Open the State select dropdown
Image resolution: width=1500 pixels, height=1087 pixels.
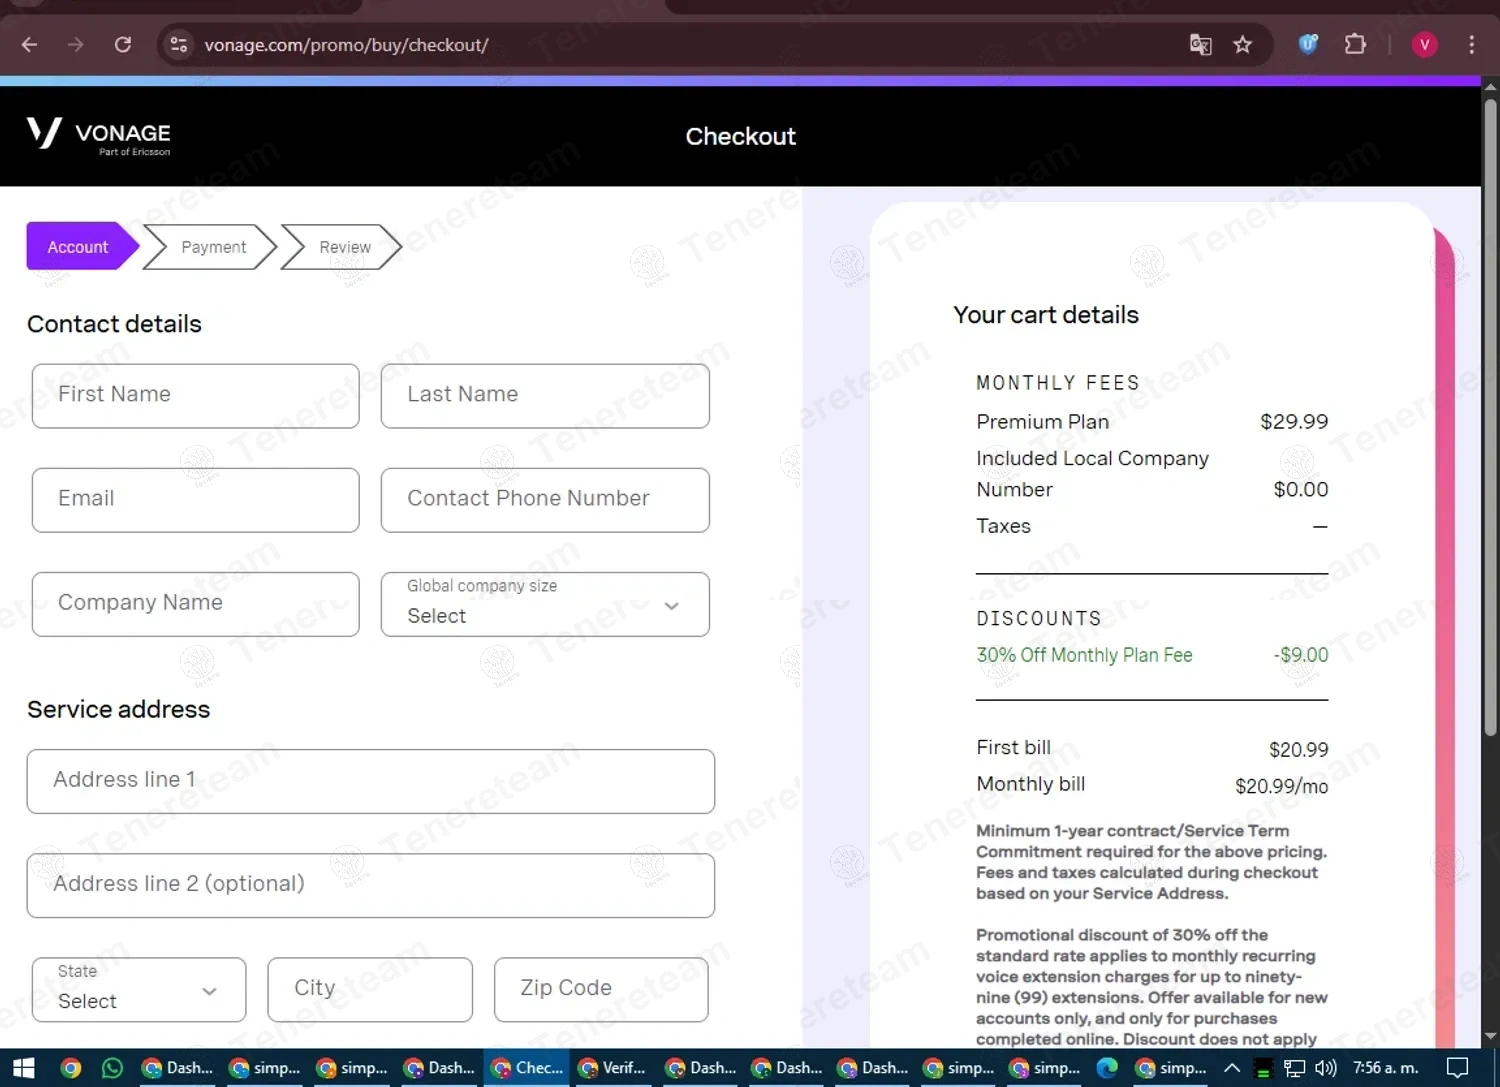pyautogui.click(x=139, y=990)
